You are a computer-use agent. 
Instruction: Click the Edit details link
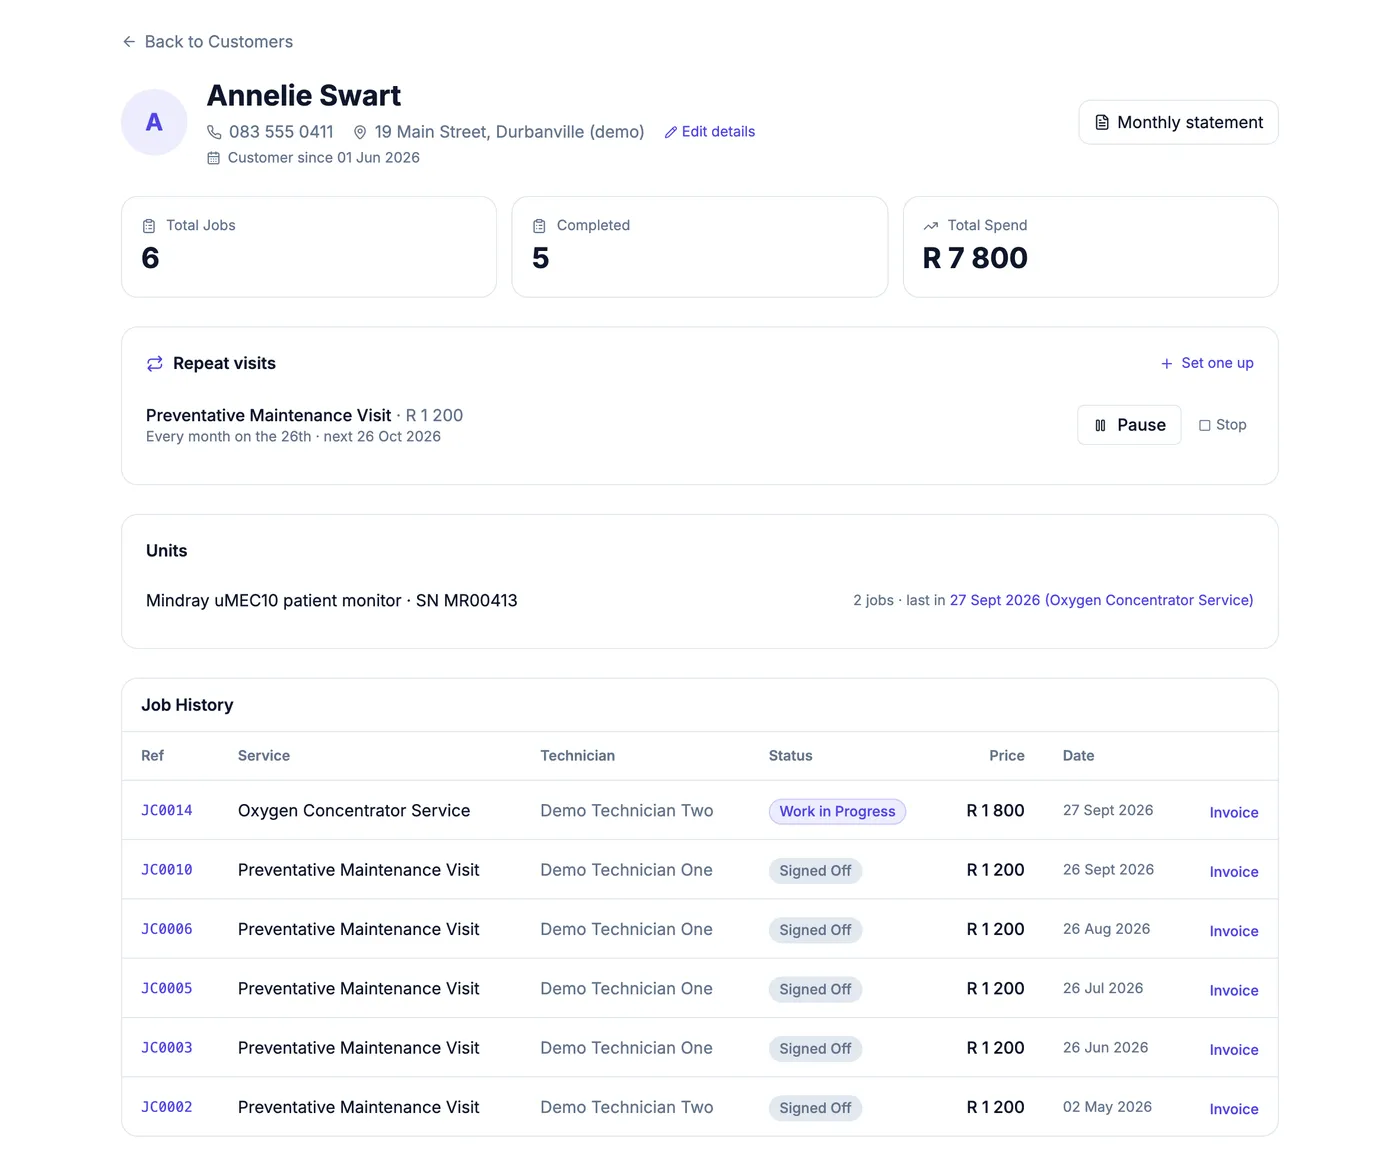point(710,132)
